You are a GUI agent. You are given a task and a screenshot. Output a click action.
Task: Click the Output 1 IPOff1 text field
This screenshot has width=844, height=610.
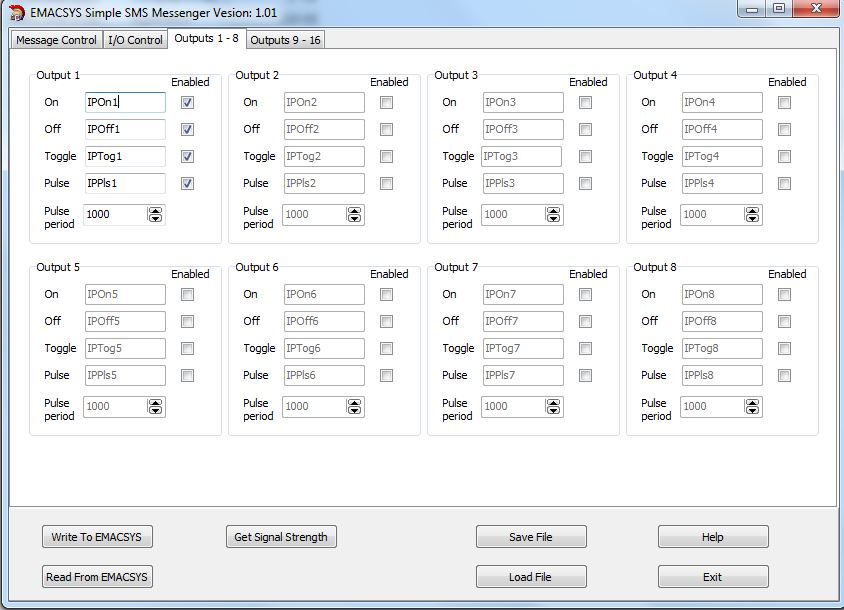point(124,129)
